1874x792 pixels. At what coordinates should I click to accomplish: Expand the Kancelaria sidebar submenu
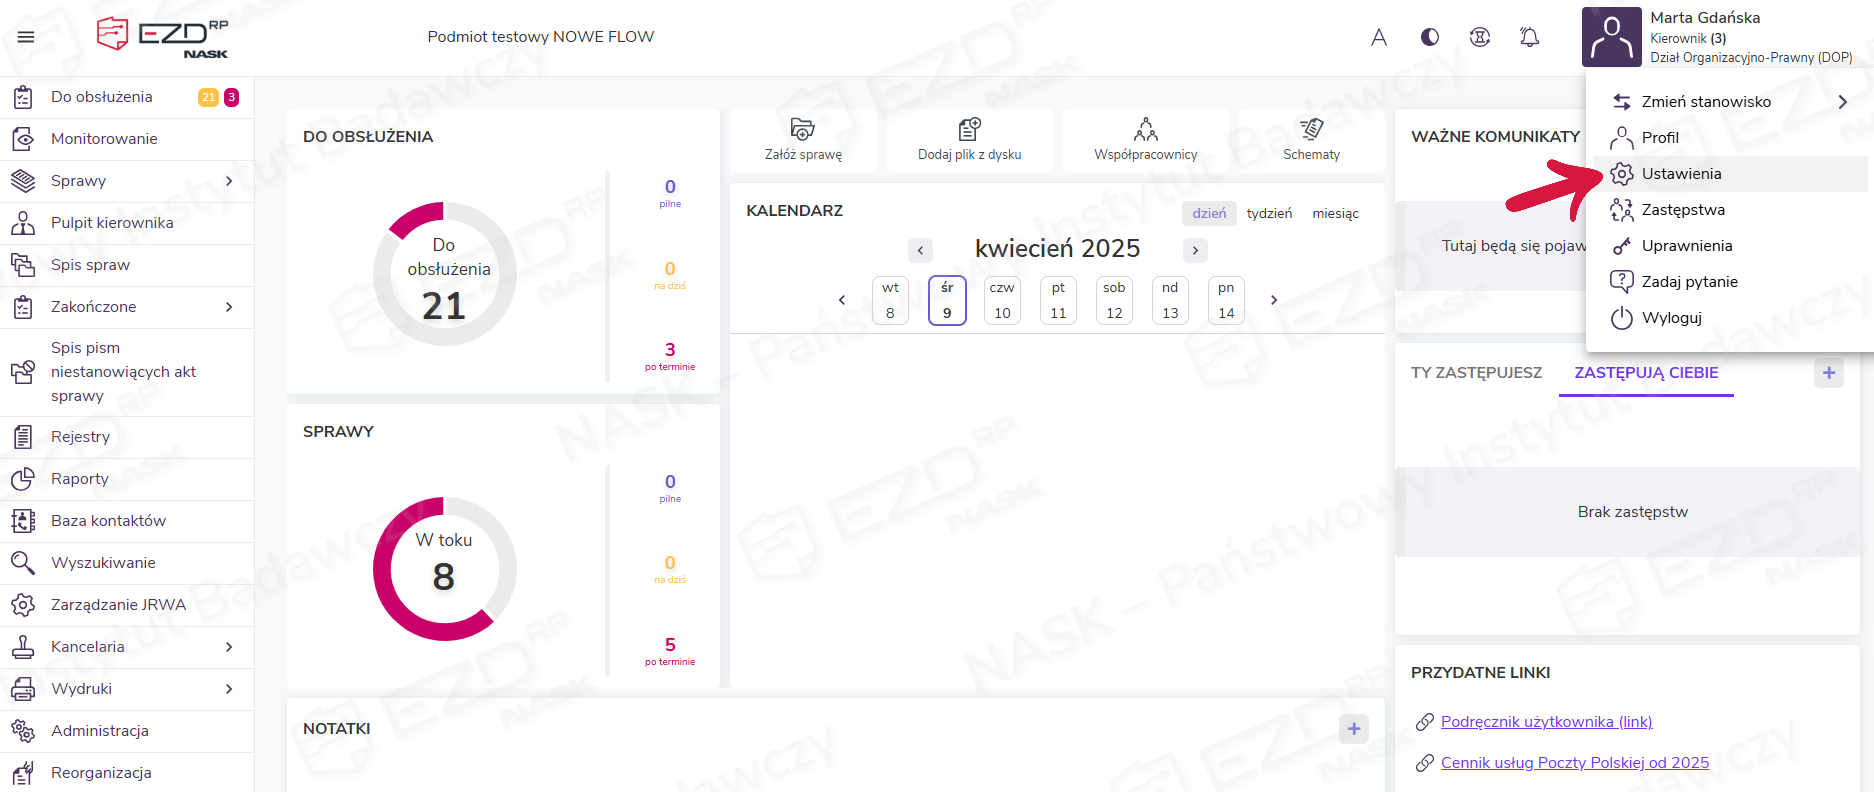[229, 647]
